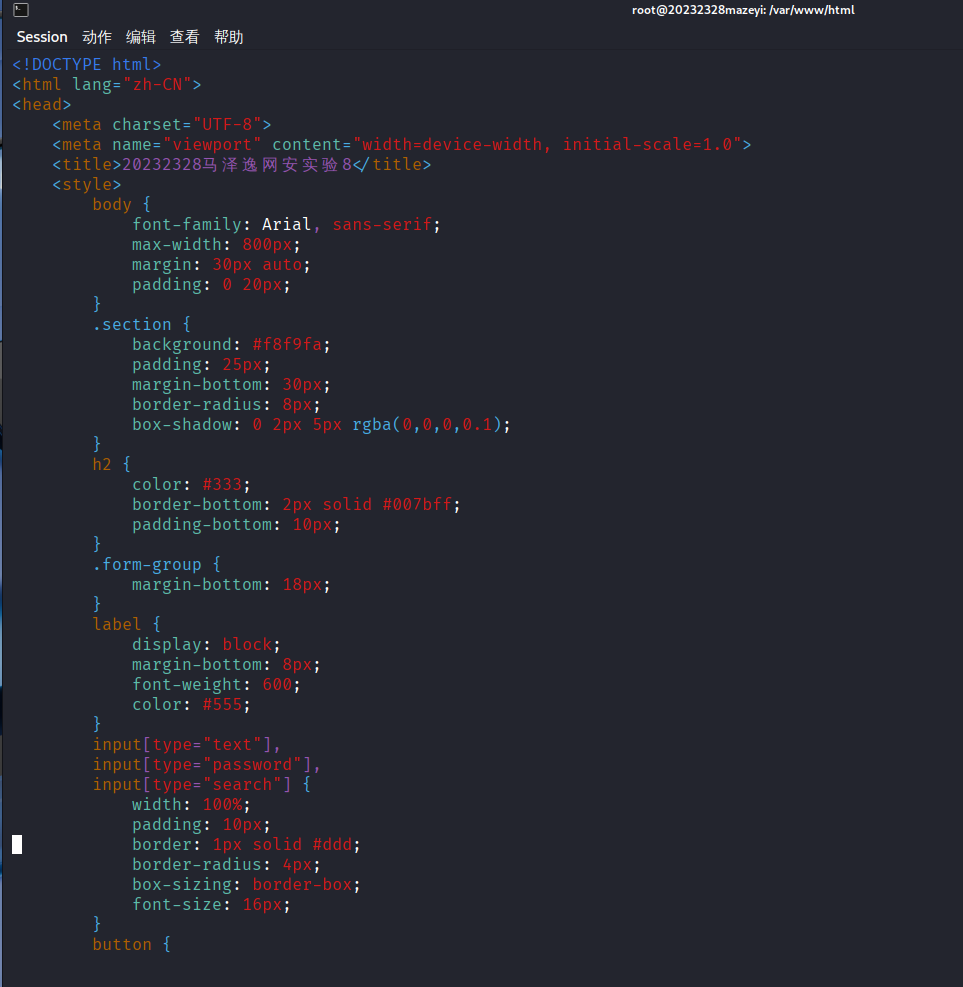Click the #007bff border color value
This screenshot has width=963, height=987.
(x=417, y=505)
